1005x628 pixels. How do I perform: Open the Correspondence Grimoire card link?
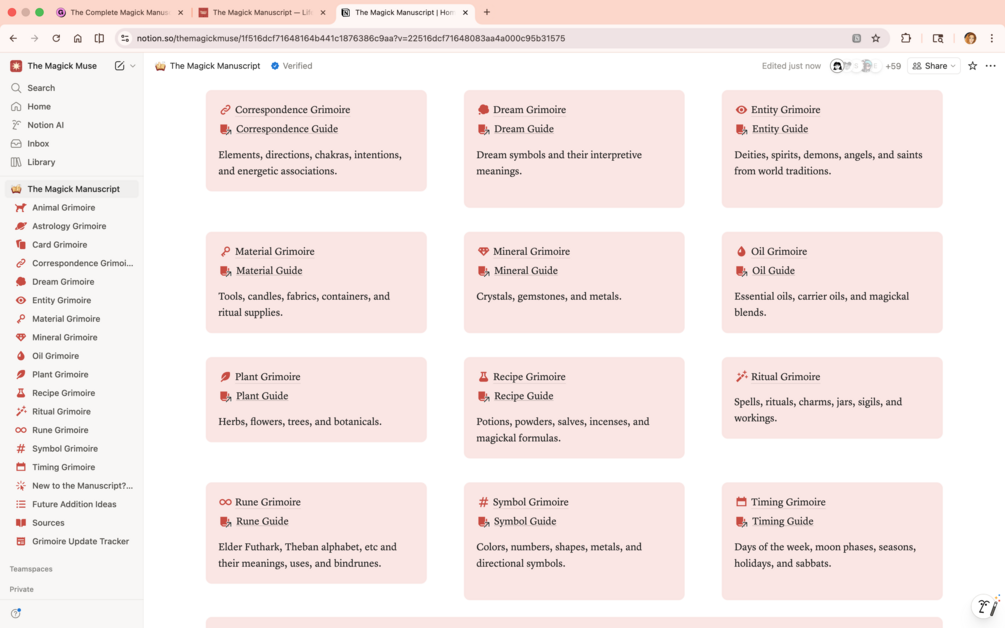tap(292, 110)
